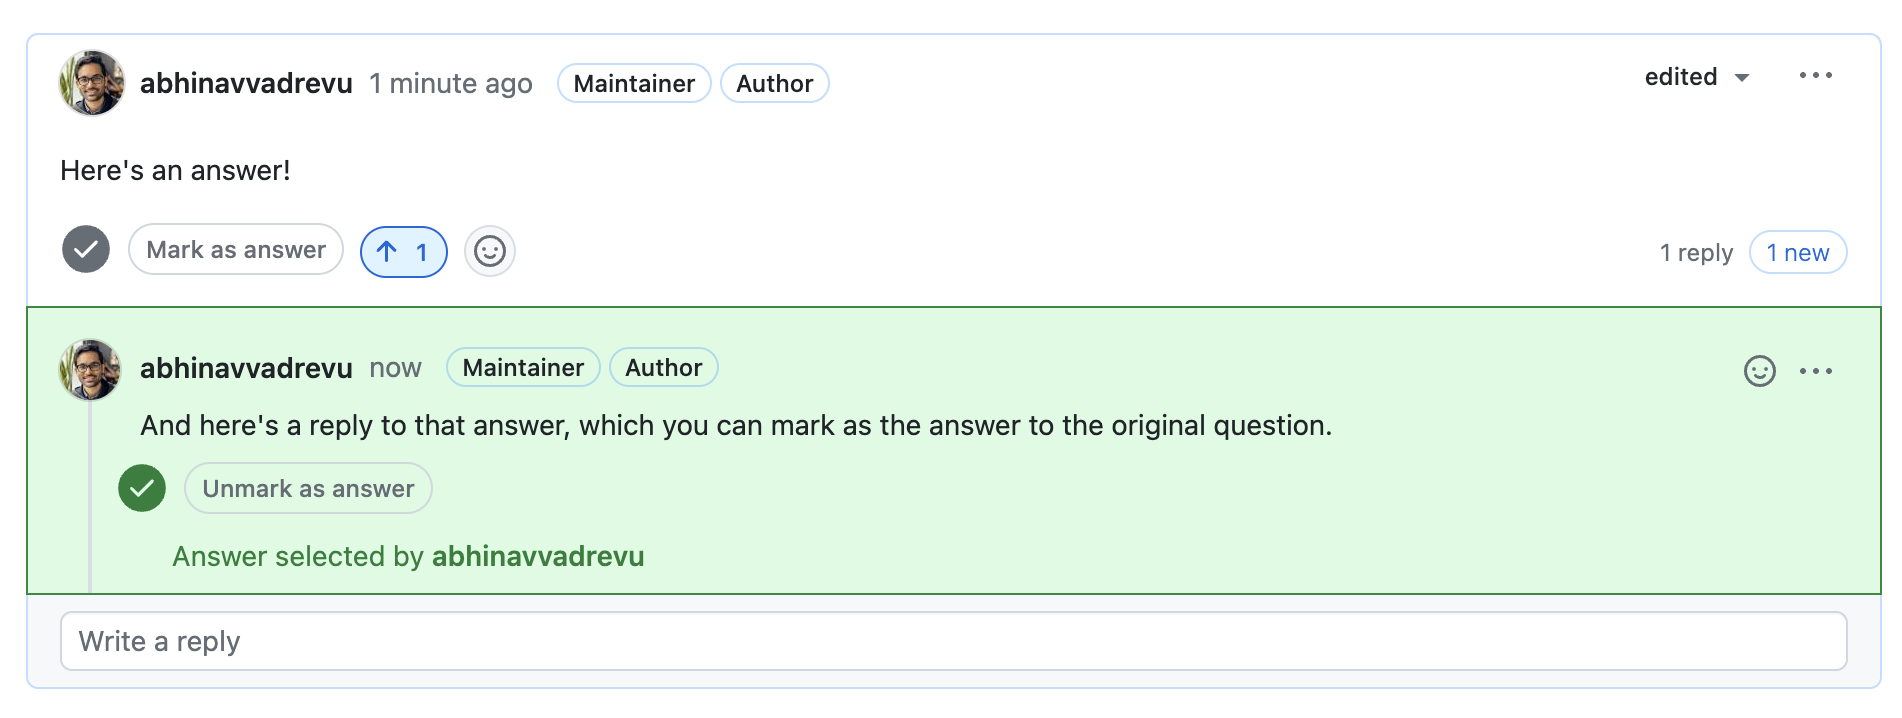
Task: Click the 1 reply count text
Action: (1696, 252)
